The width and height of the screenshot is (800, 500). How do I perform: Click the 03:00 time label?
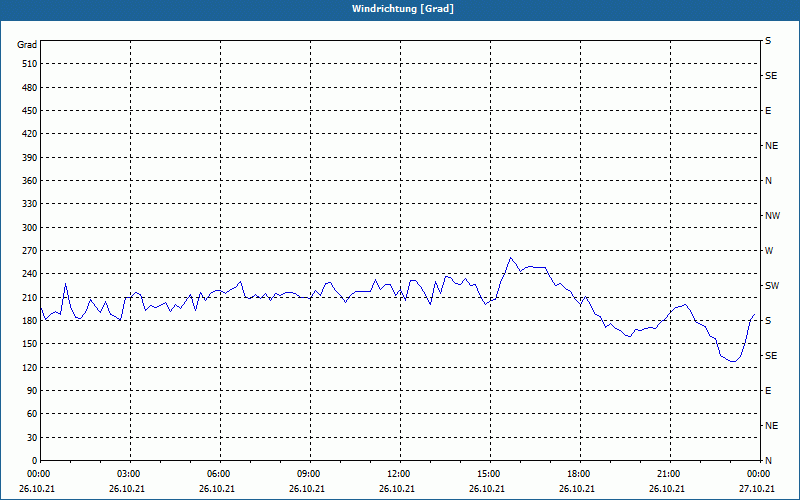128,474
